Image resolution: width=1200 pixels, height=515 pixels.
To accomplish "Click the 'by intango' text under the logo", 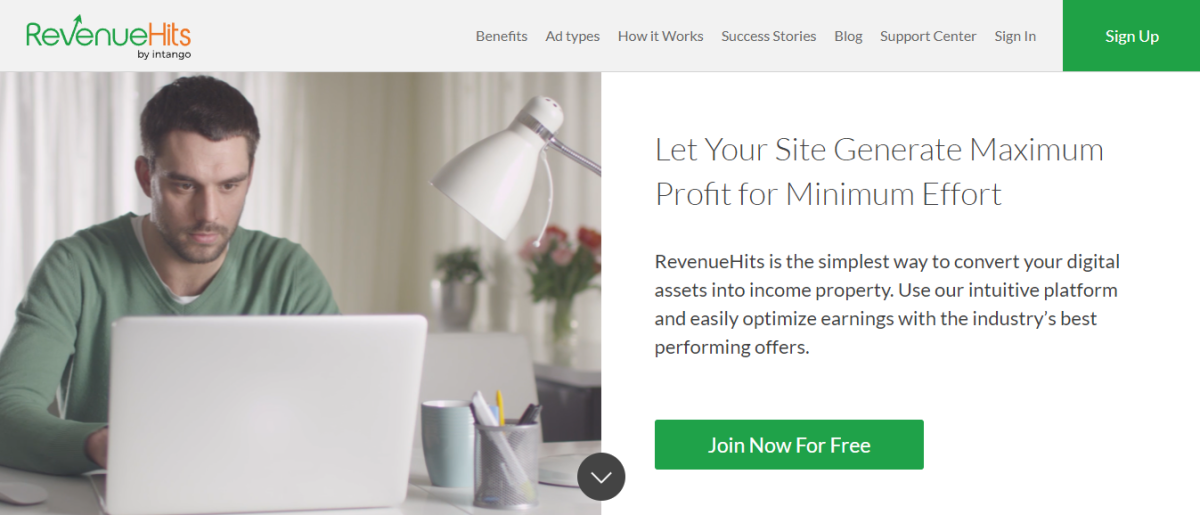I will pyautogui.click(x=163, y=55).
